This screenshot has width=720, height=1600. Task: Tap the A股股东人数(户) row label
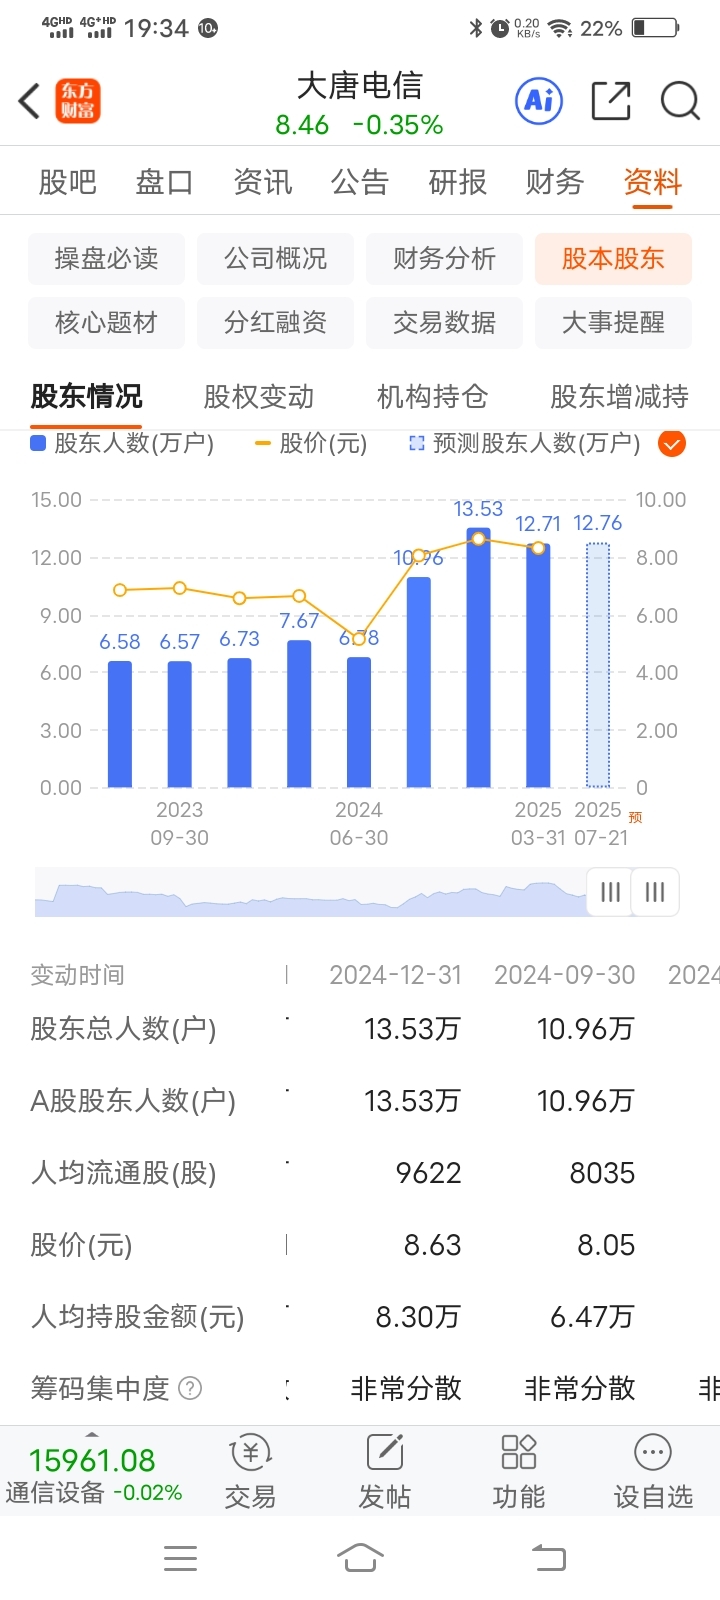point(133,1101)
